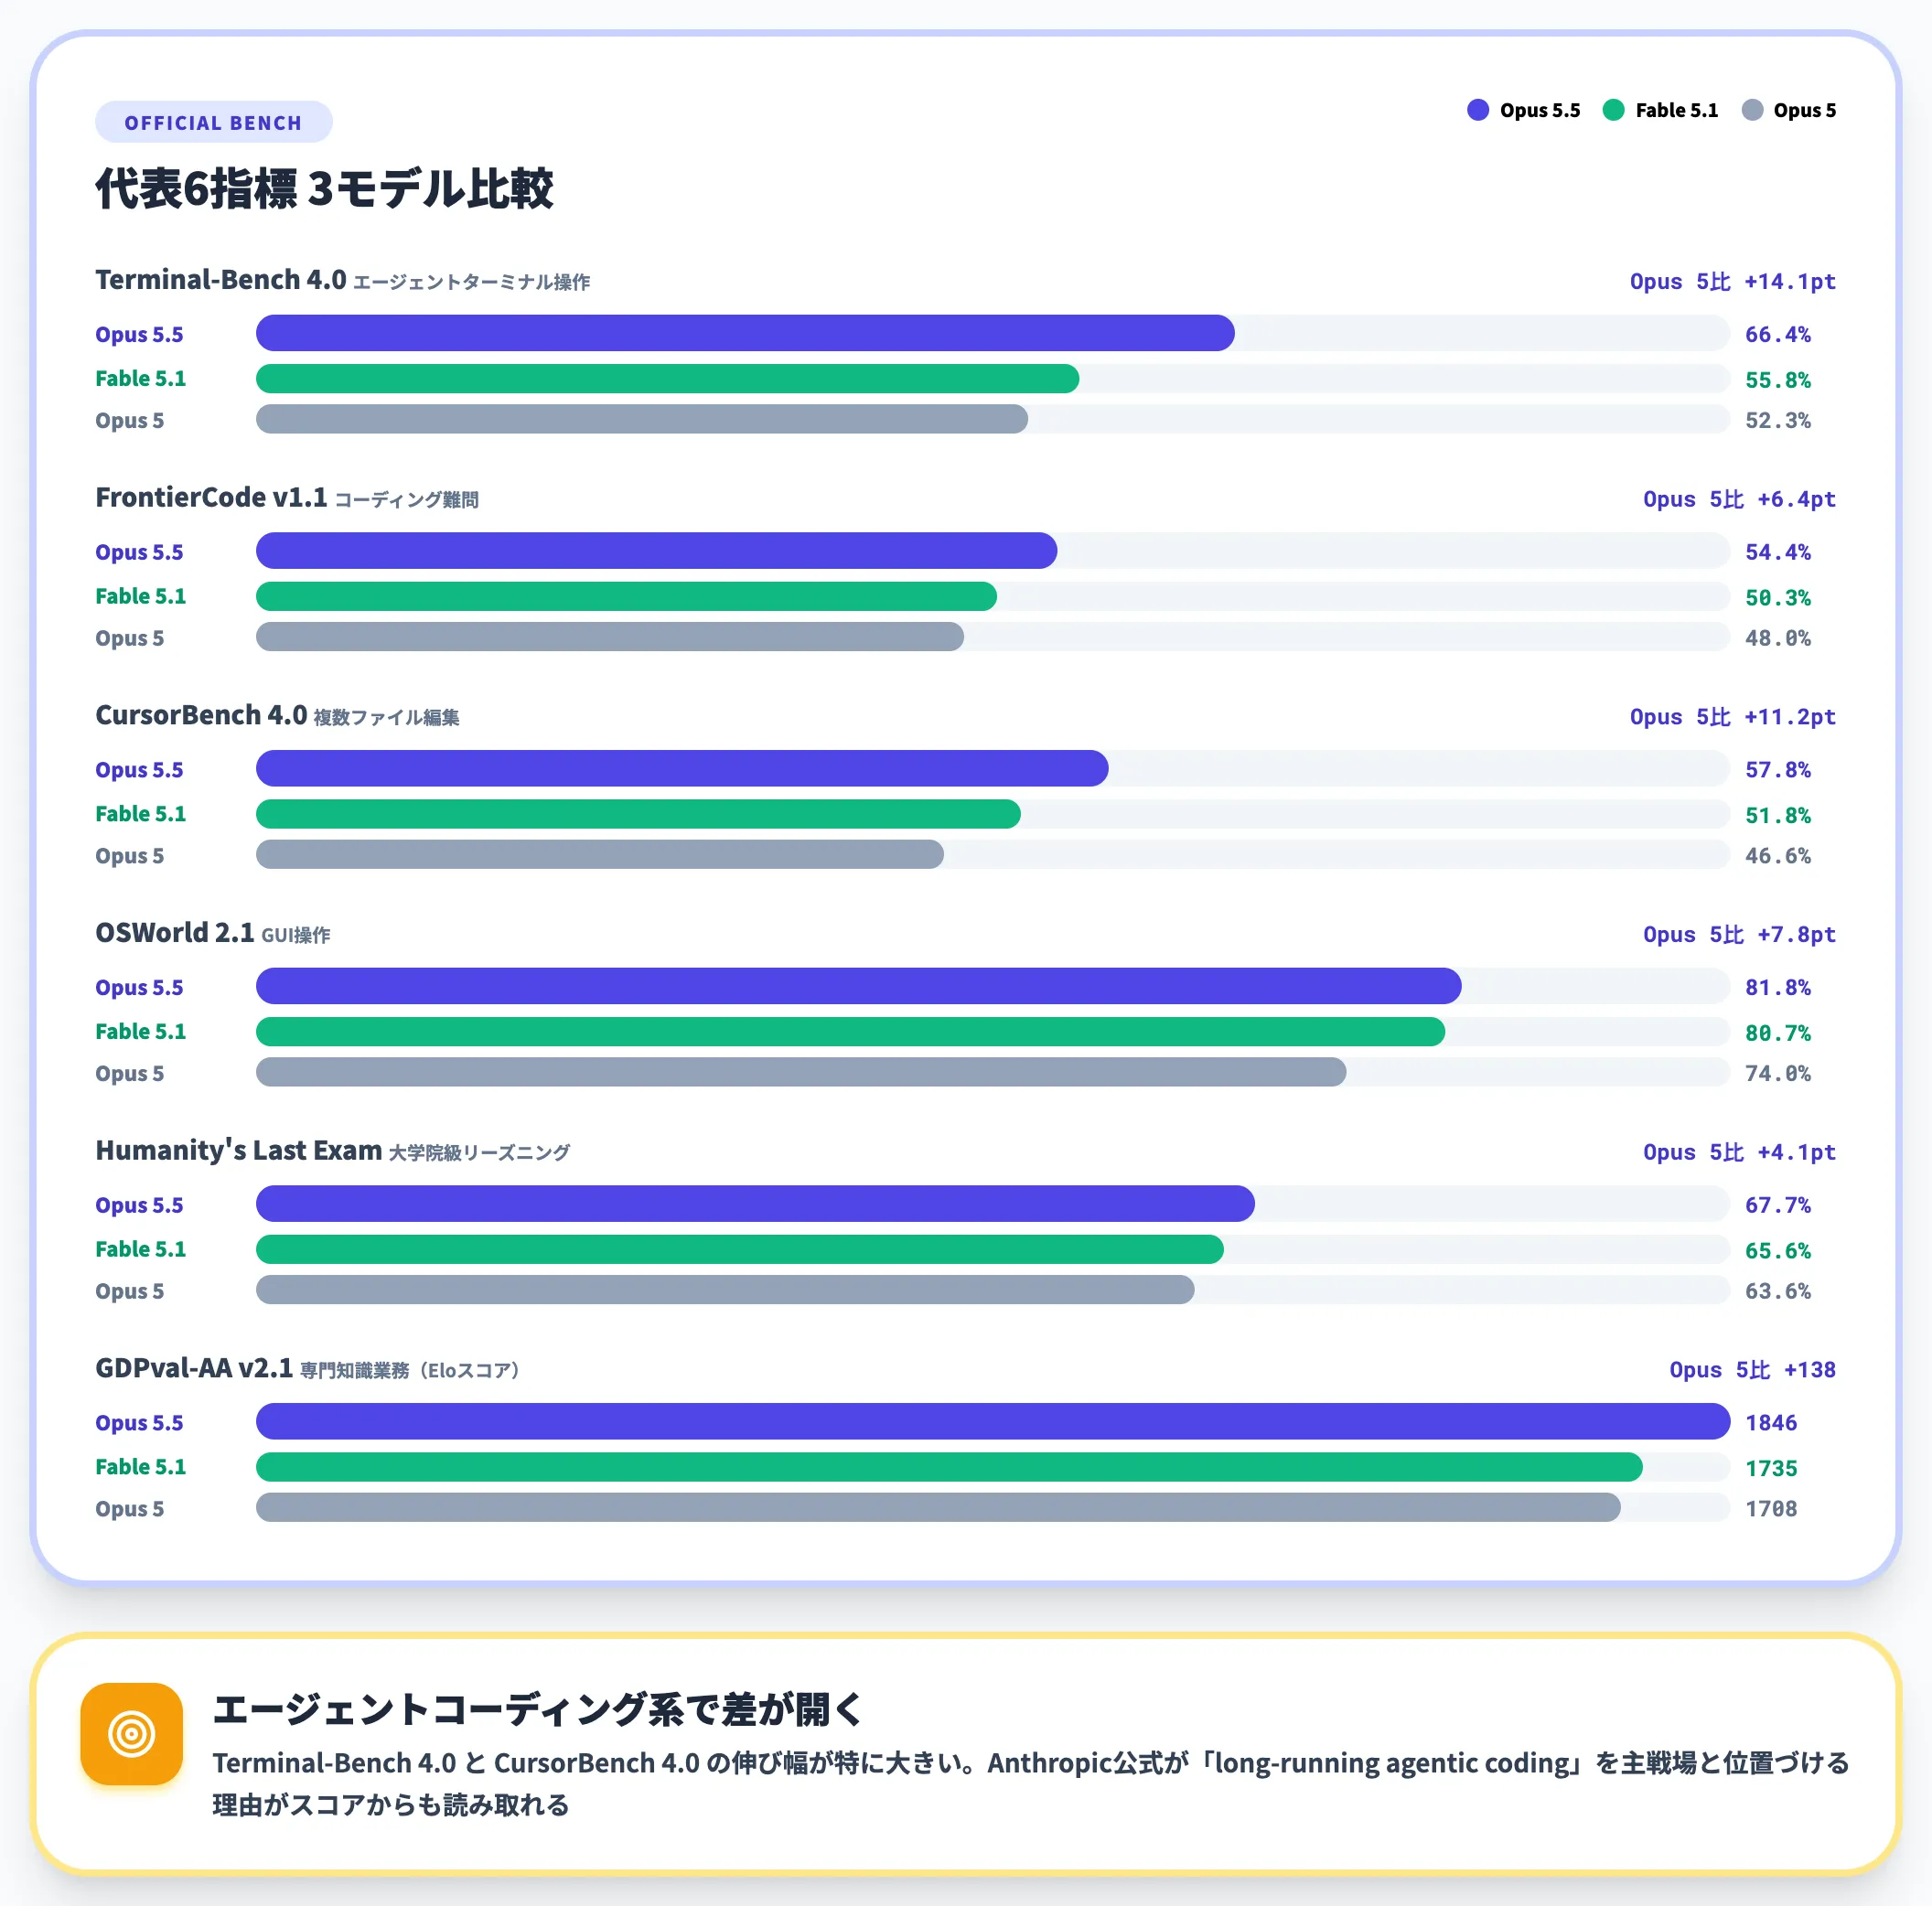The height and width of the screenshot is (1906, 1932).
Task: Click the 1735 Elo score
Action: pos(1771,1469)
